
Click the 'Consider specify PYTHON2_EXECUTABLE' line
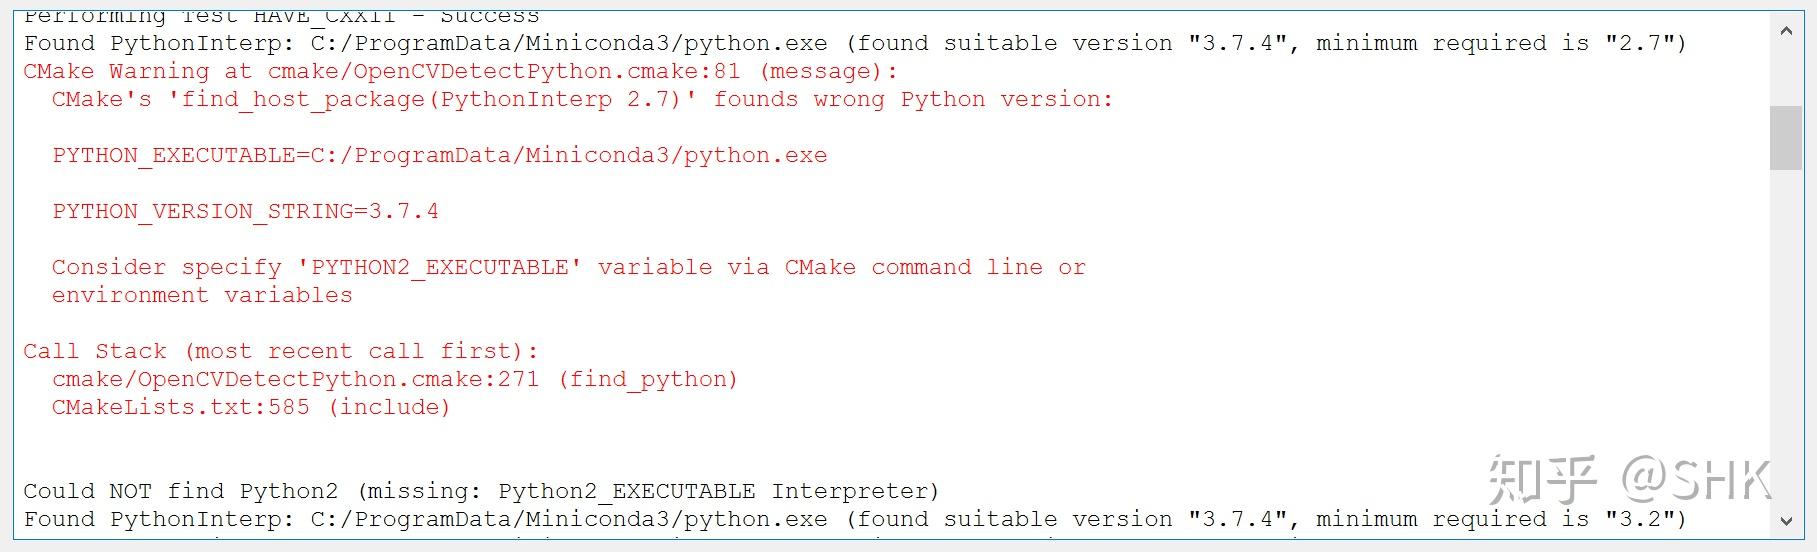click(x=568, y=268)
